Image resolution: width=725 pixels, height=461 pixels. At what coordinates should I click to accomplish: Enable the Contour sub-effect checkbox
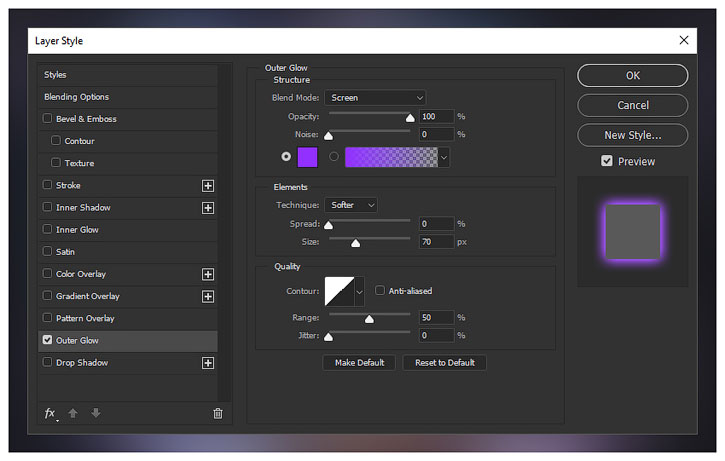(x=56, y=140)
